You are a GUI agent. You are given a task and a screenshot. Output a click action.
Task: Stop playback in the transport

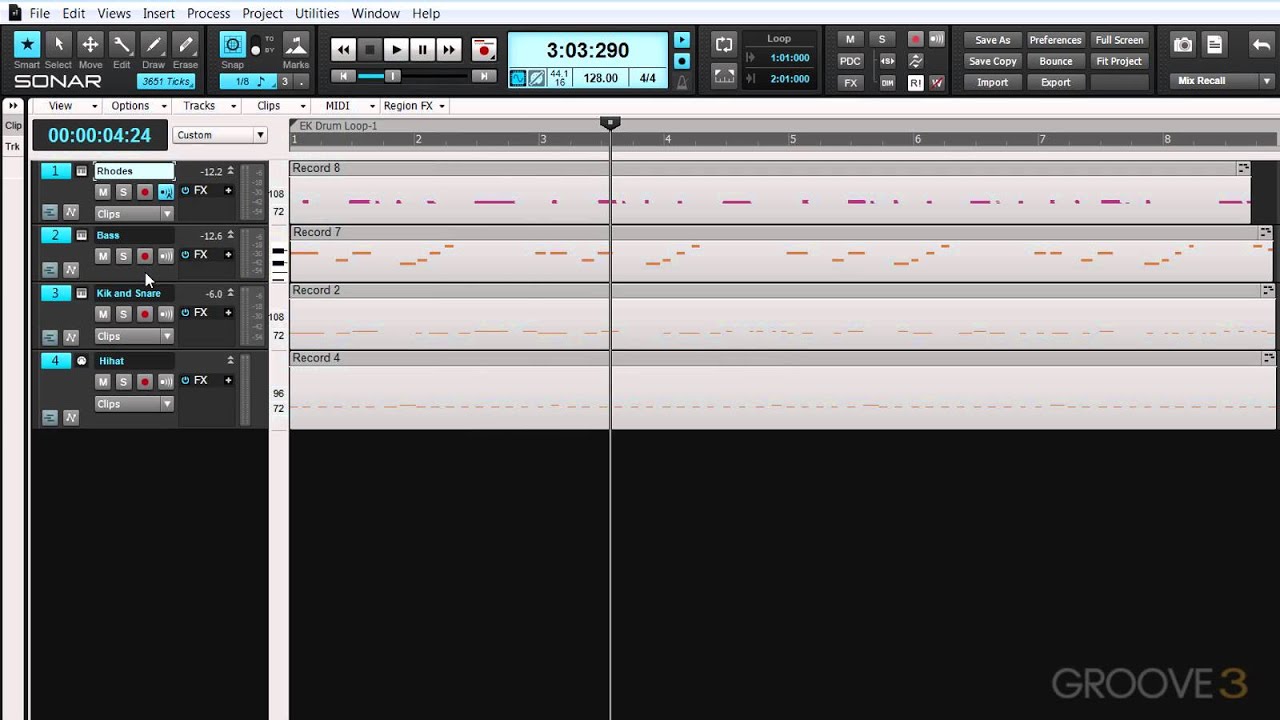coord(370,49)
